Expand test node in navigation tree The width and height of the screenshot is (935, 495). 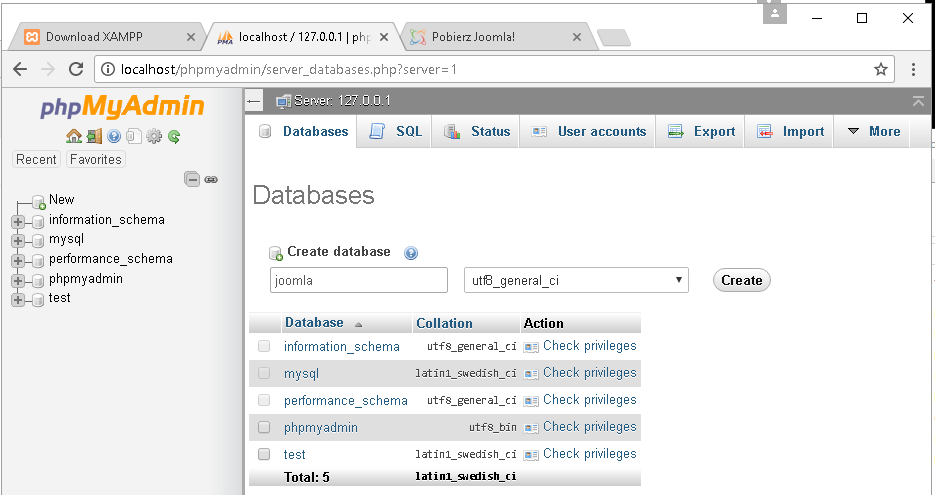tap(18, 299)
